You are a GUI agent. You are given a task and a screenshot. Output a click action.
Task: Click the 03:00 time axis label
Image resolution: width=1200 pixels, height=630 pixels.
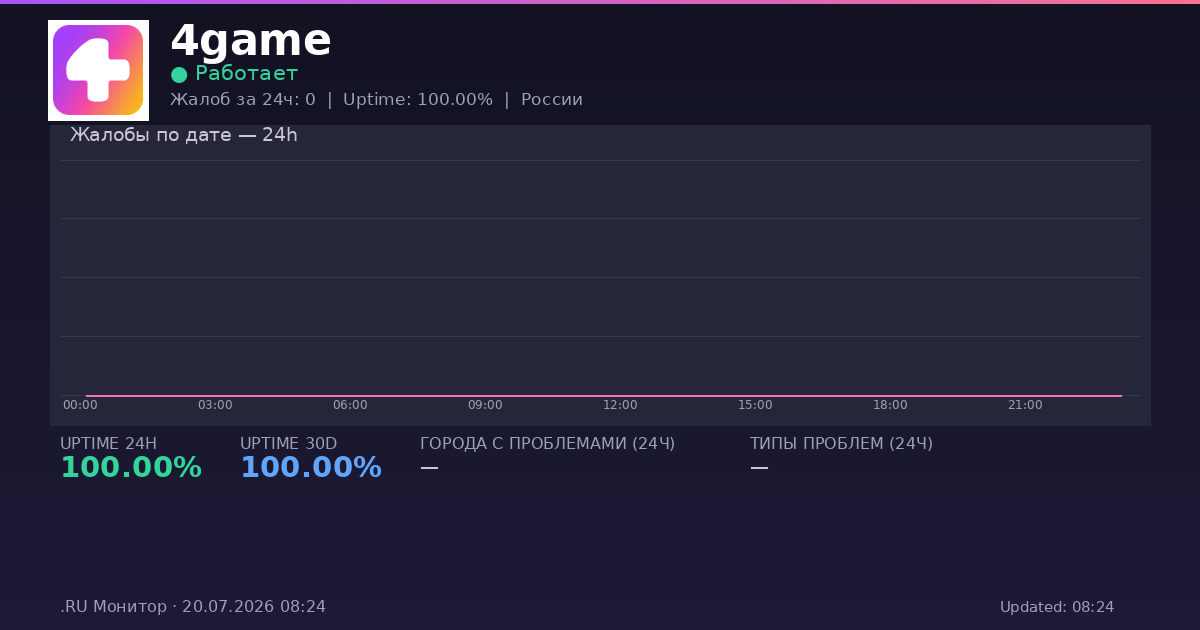[x=215, y=405]
